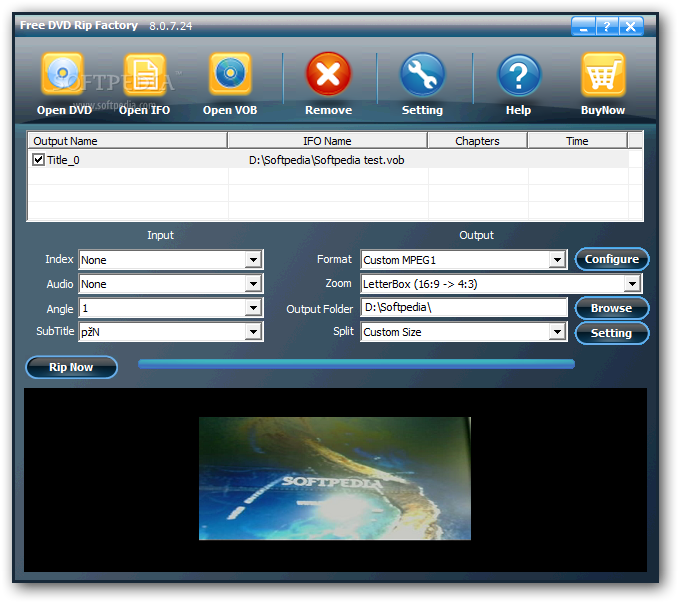Click the Time column header
This screenshot has width=679, height=603.
tap(577, 141)
